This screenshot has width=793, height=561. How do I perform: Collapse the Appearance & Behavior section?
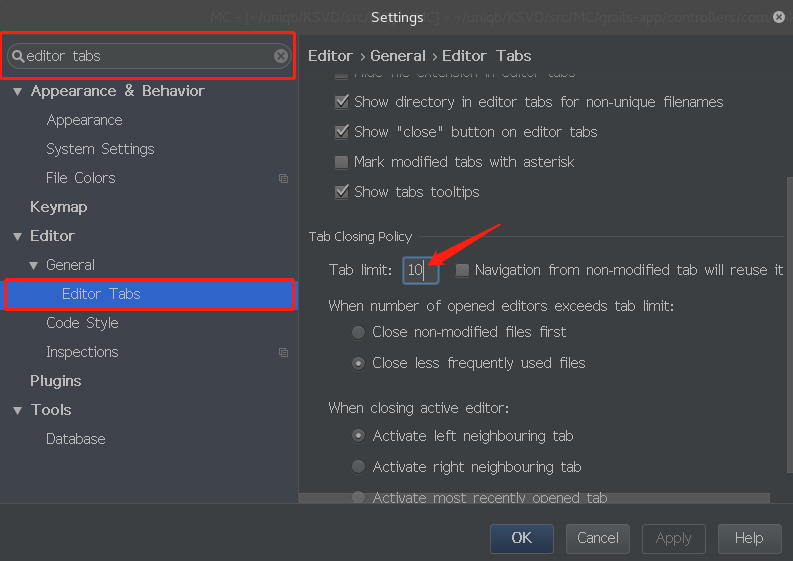click(x=18, y=92)
